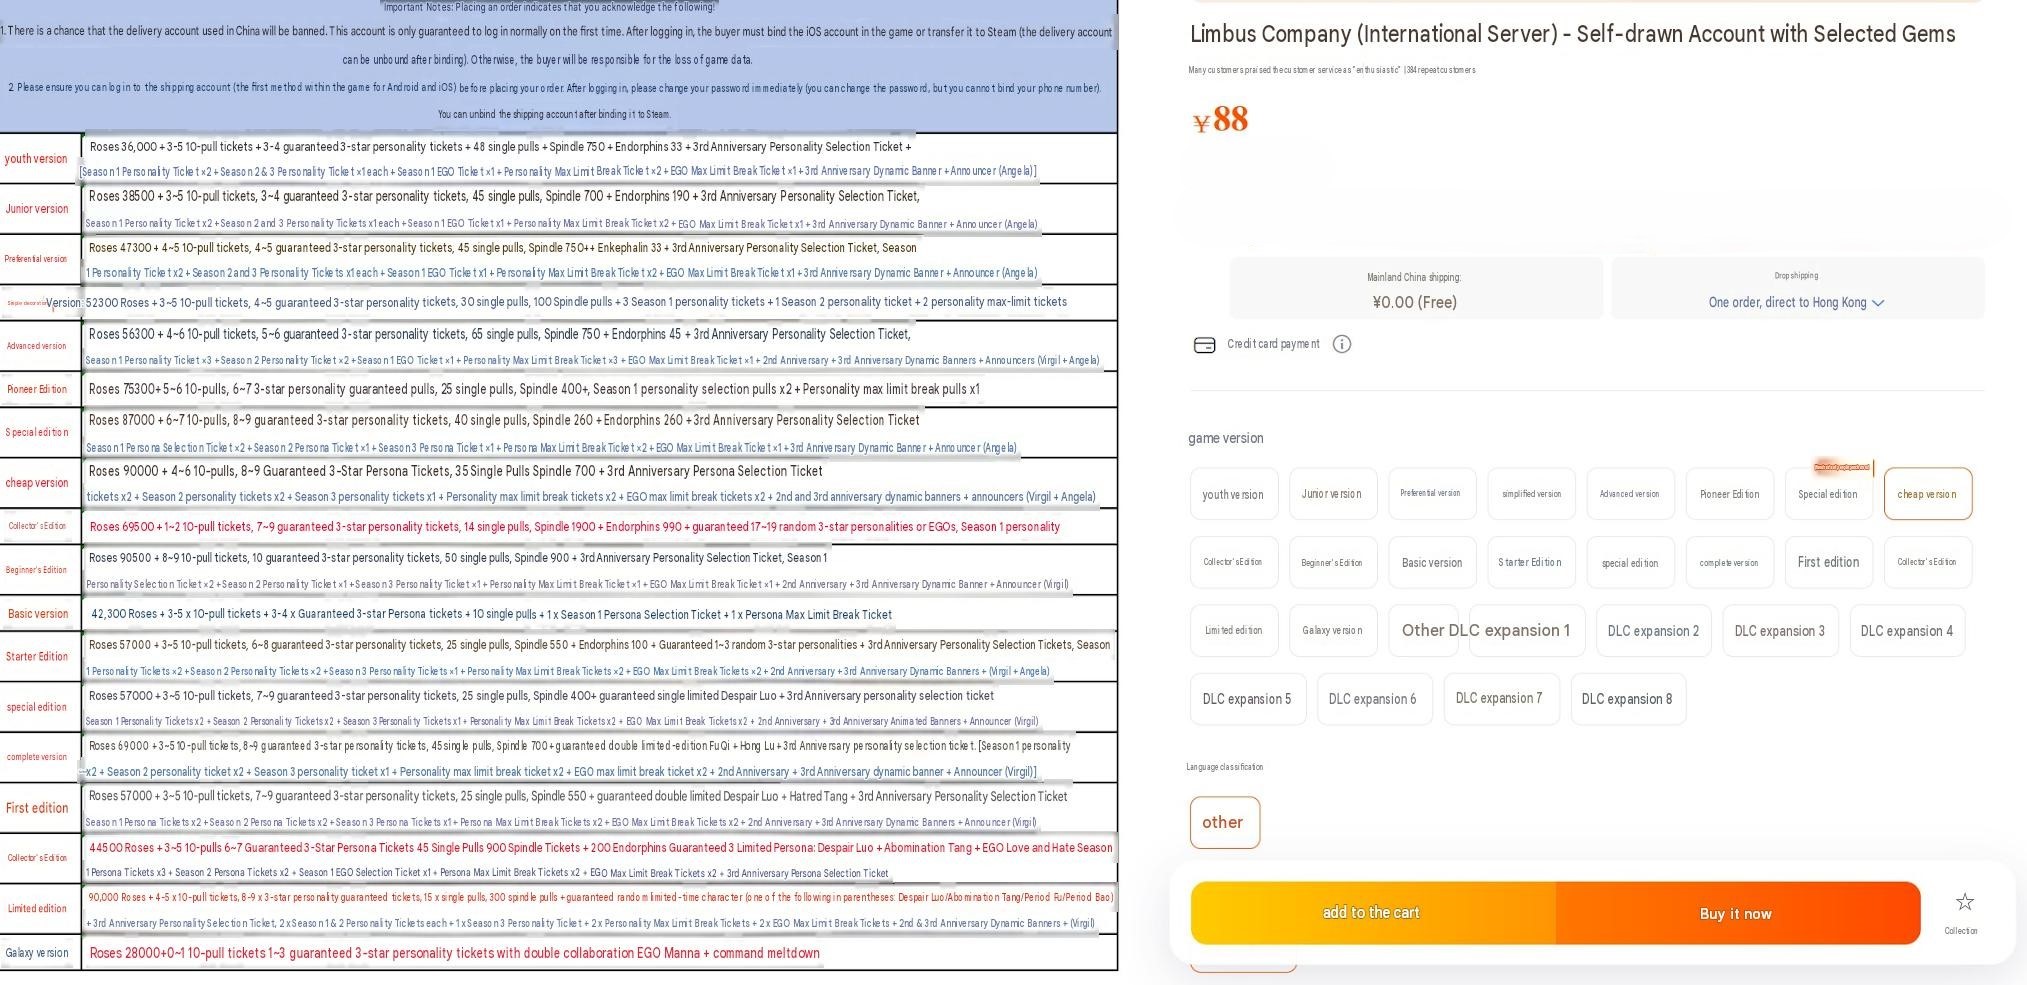This screenshot has height=985, width=2027.
Task: Click the '52300 Roses' row text in the image table
Action: tap(576, 302)
